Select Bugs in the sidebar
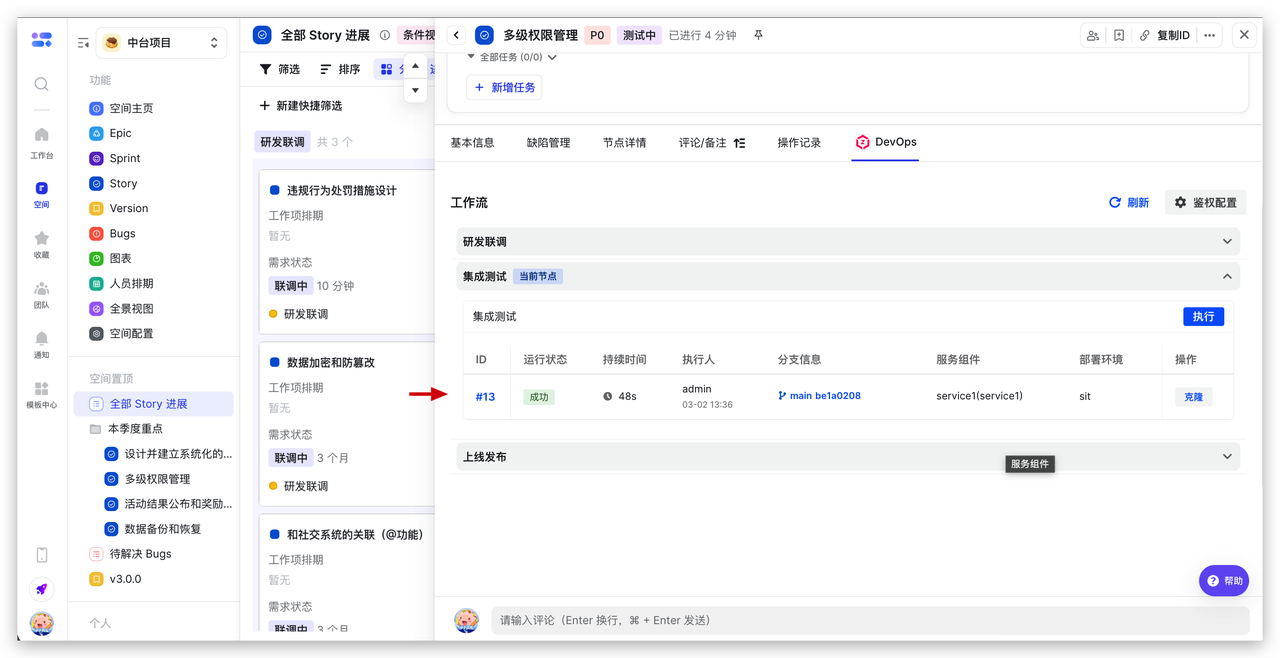Viewport: 1280px width, 658px height. [x=122, y=234]
